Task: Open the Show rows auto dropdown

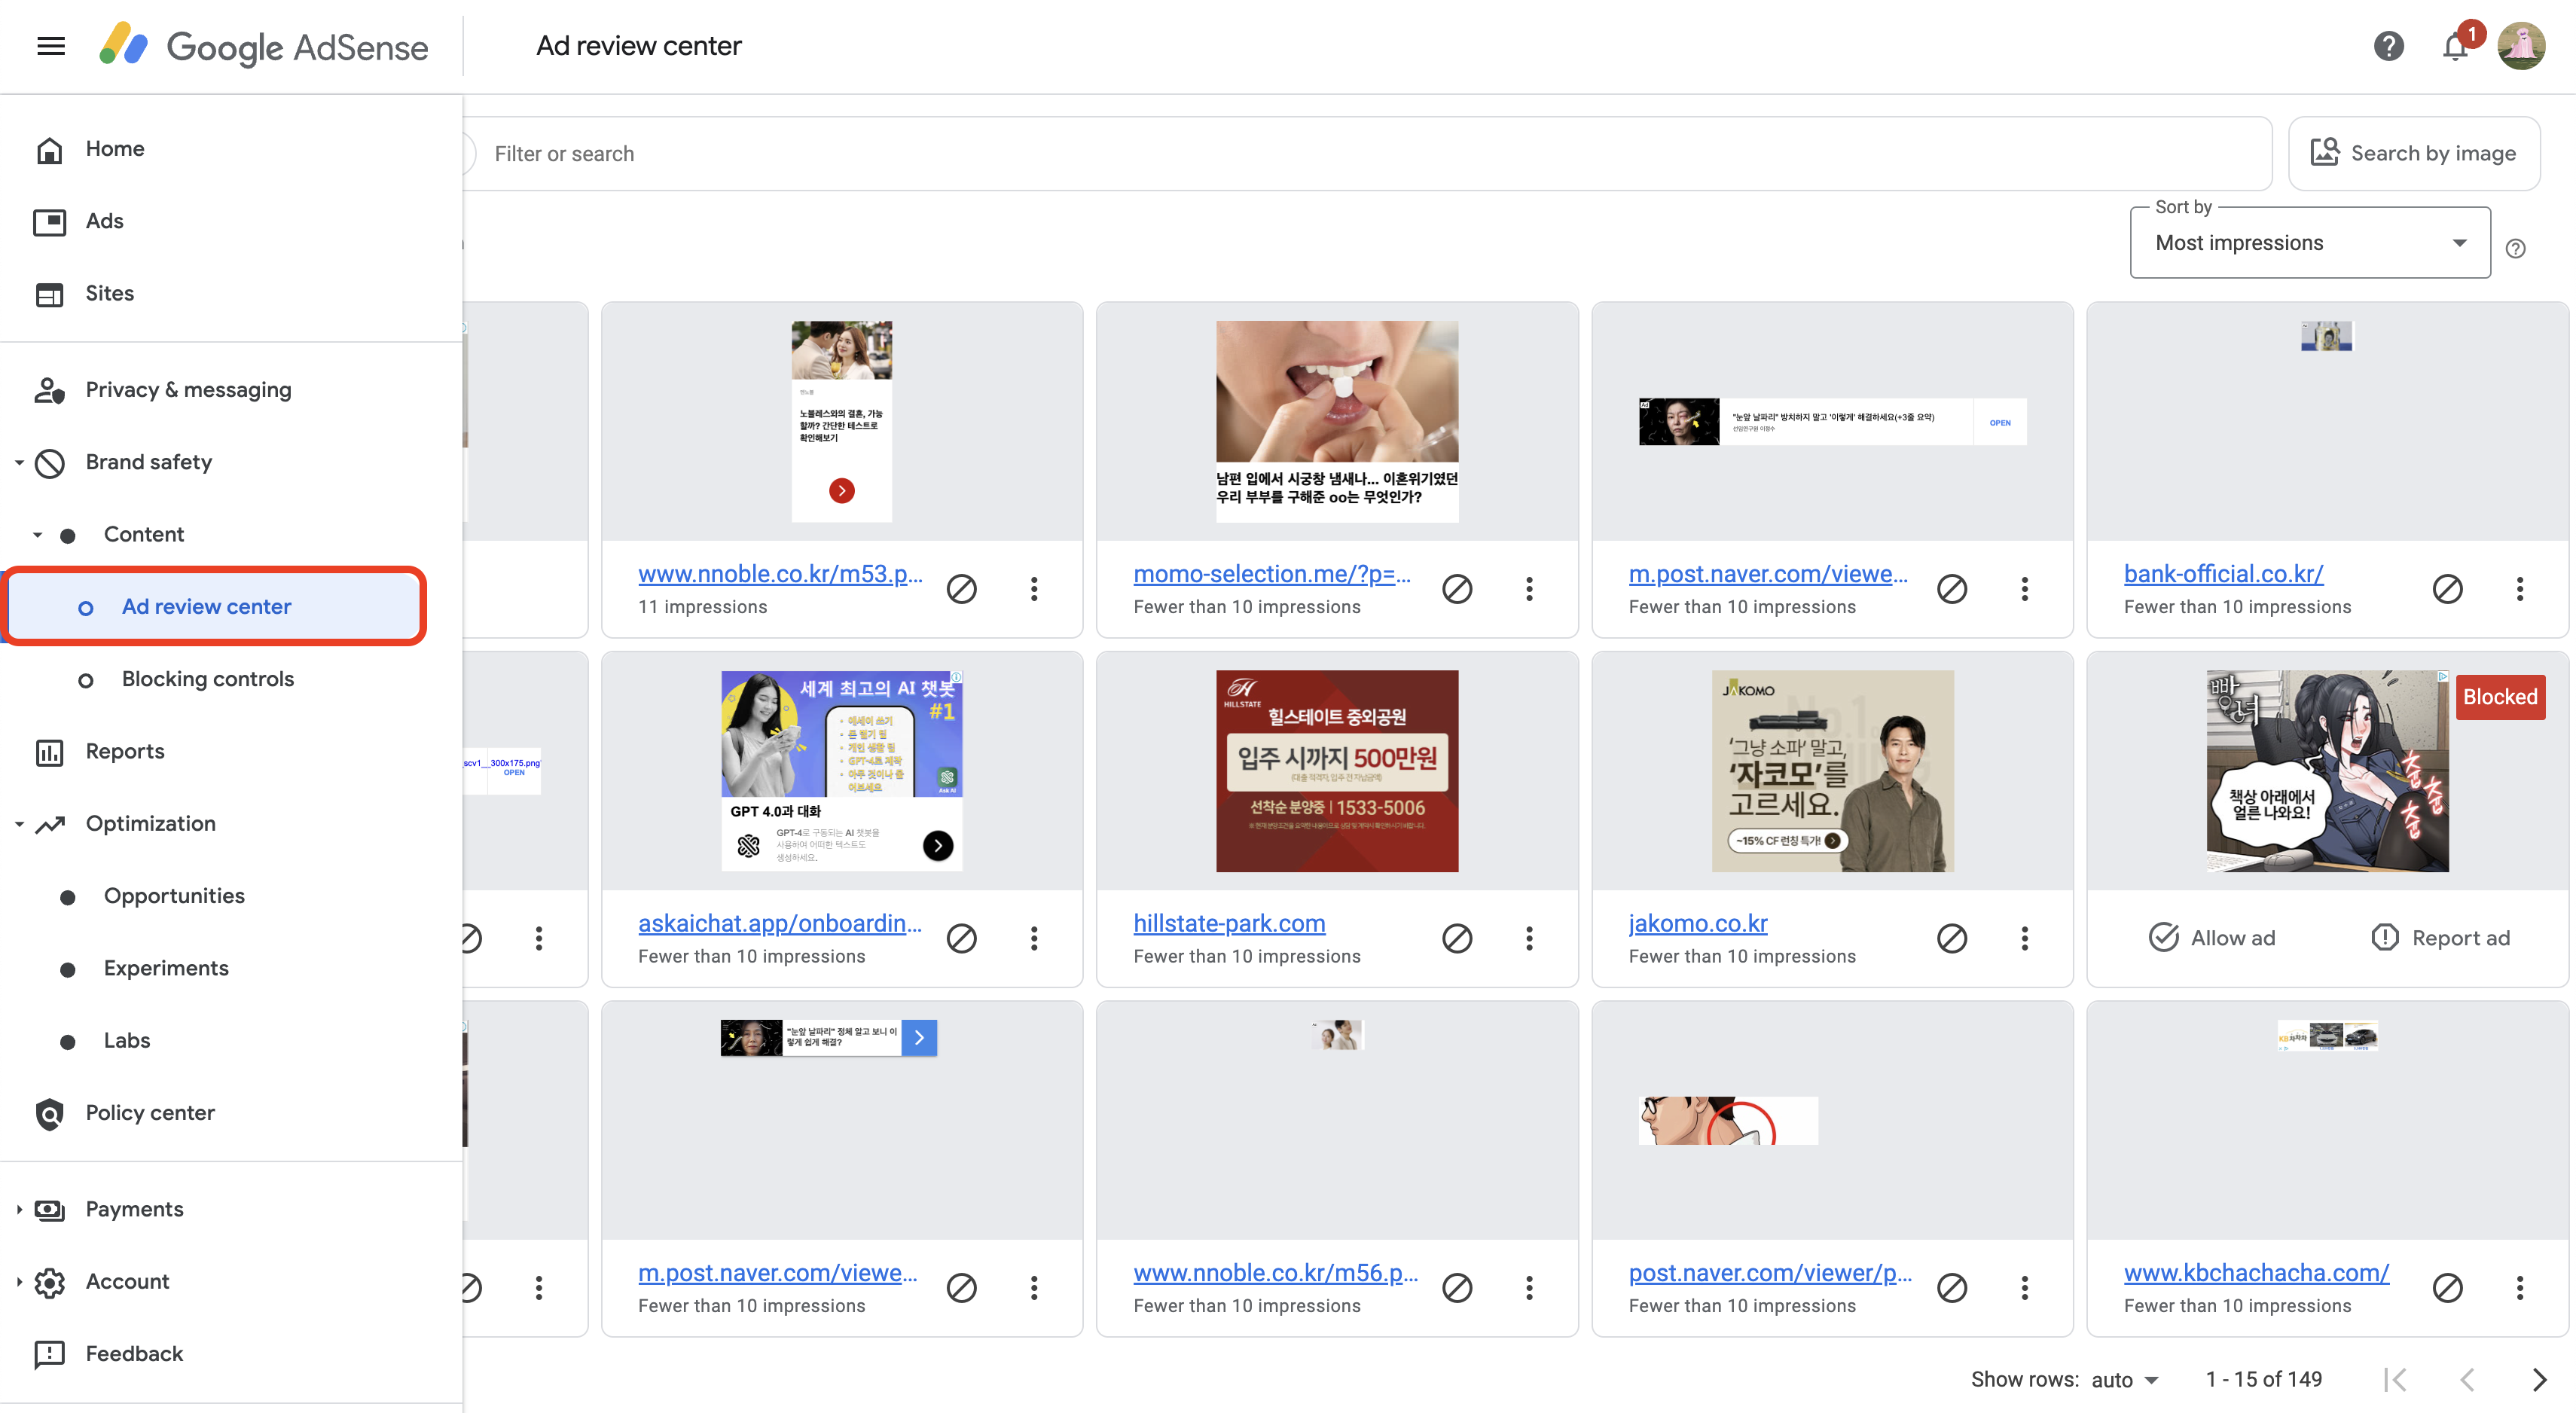Action: coord(2125,1380)
